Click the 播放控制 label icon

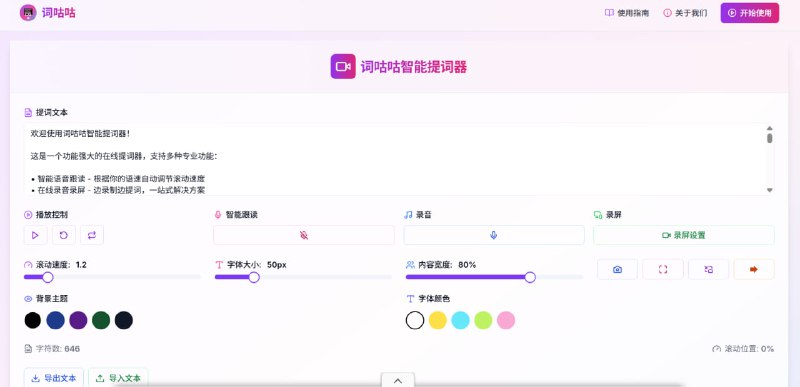28,215
